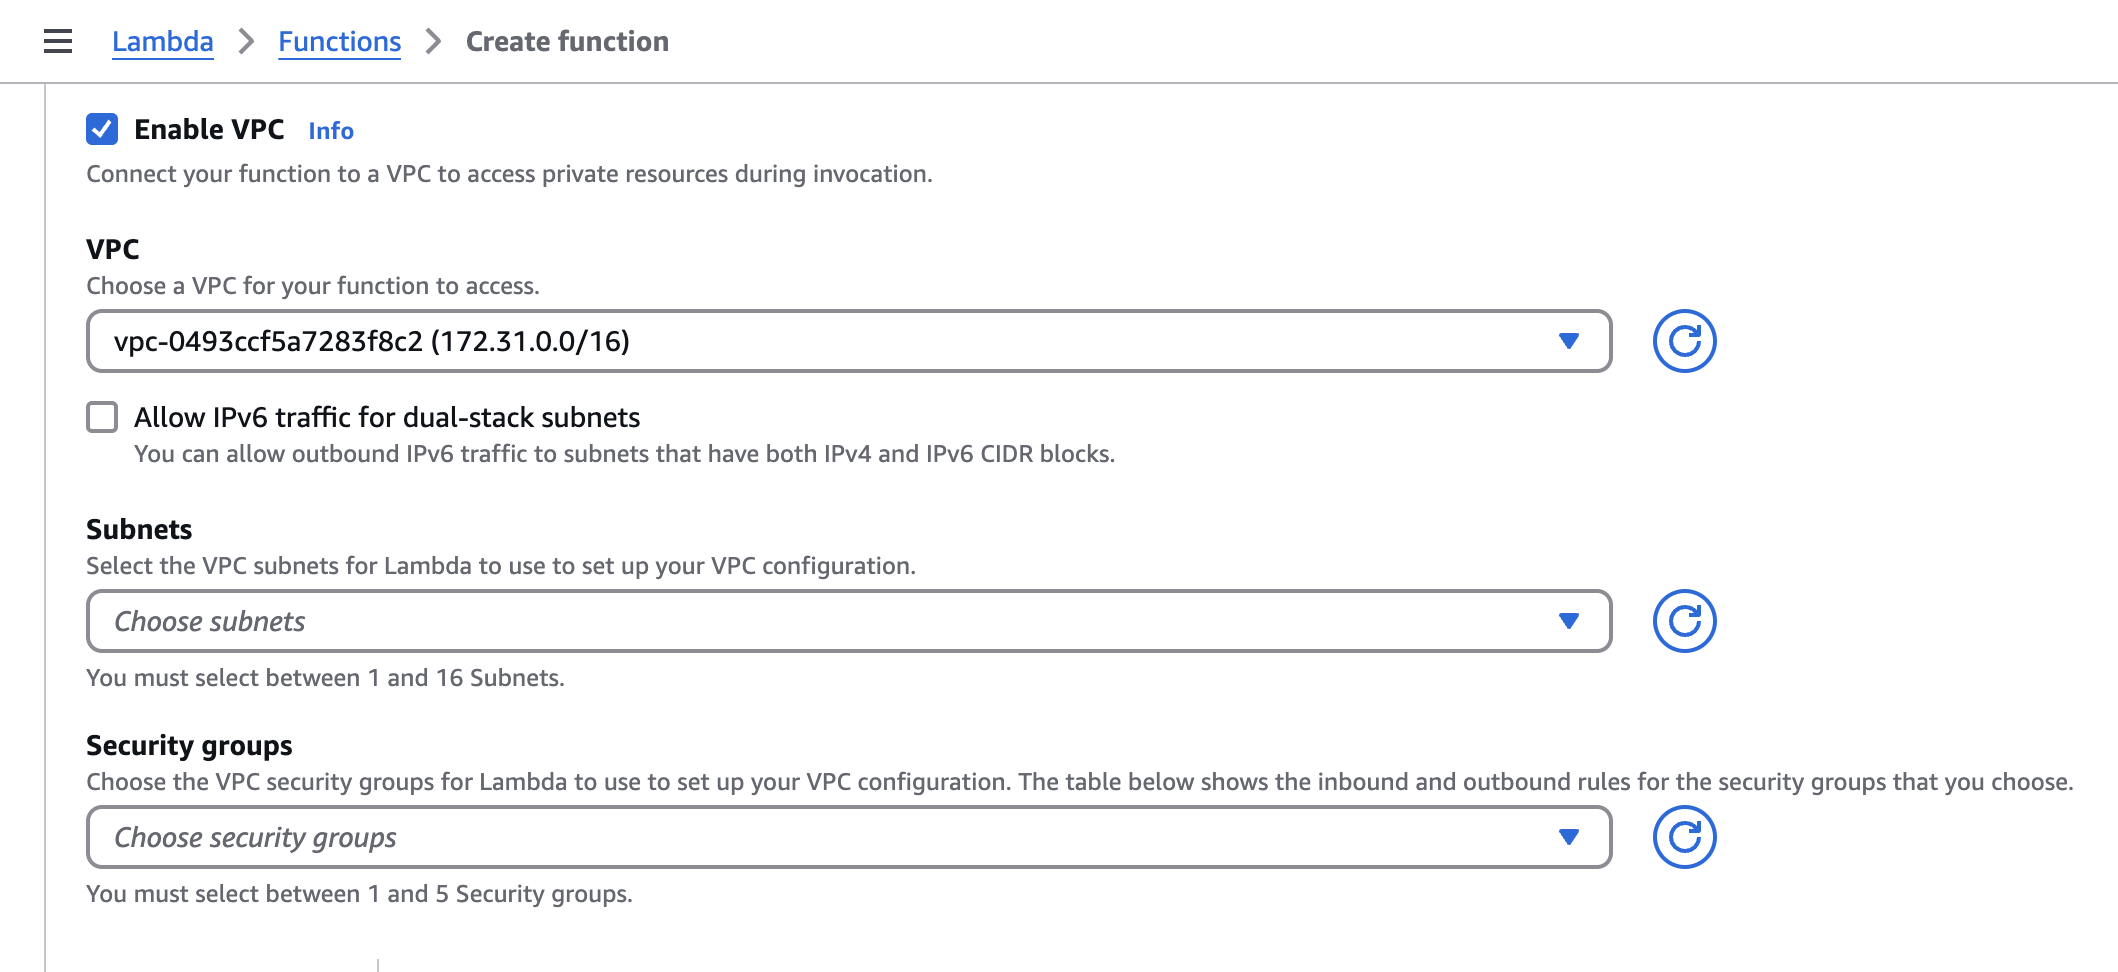Click the Create function breadcrumb text
Viewport: 2118px width, 972px height.
coord(567,41)
